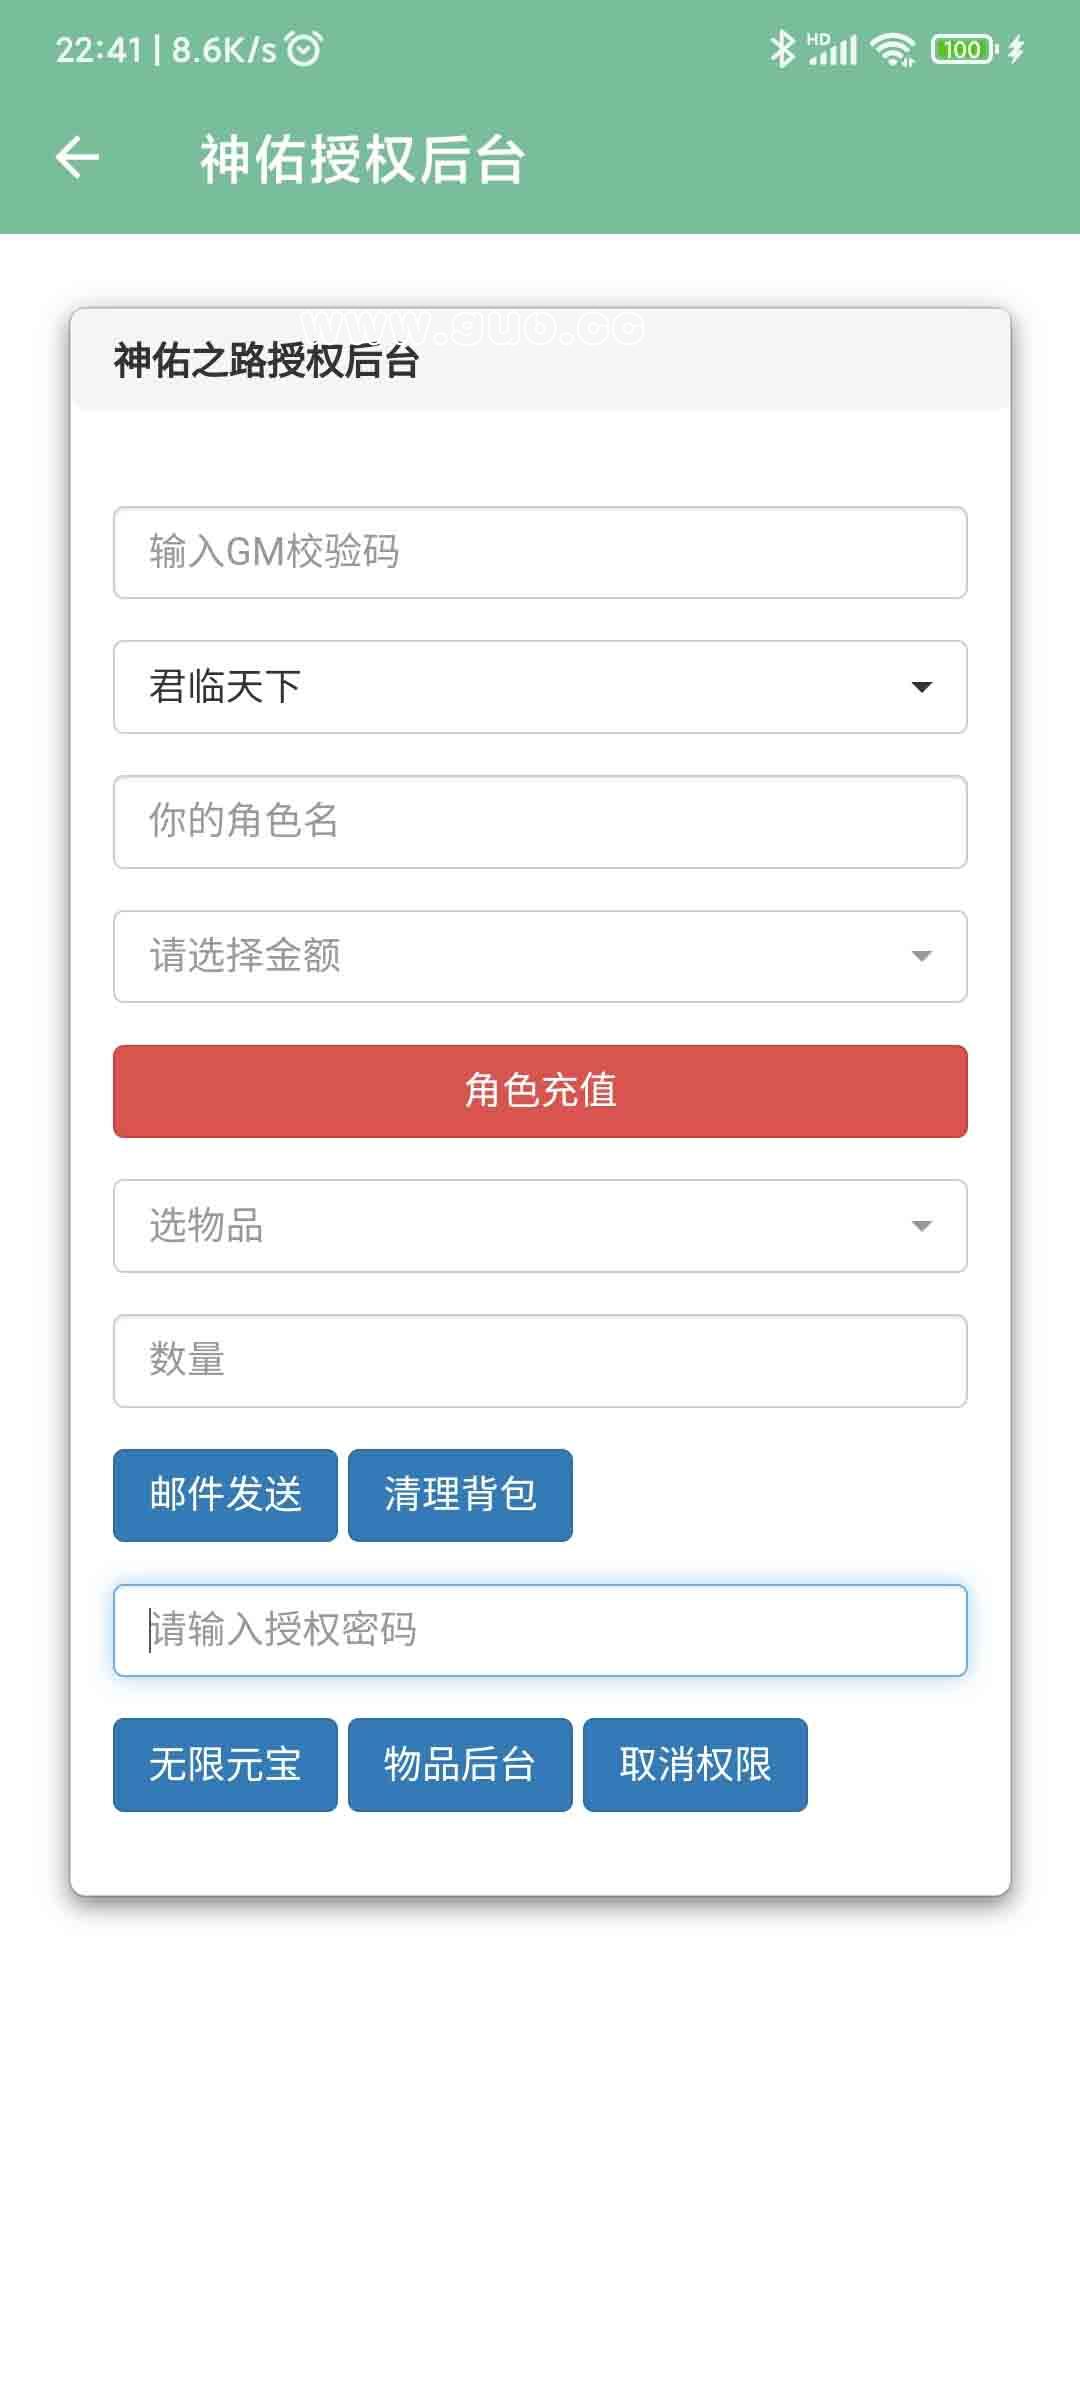This screenshot has height=2400, width=1080.
Task: Tap the Bluetooth status icon
Action: pyautogui.click(x=781, y=48)
